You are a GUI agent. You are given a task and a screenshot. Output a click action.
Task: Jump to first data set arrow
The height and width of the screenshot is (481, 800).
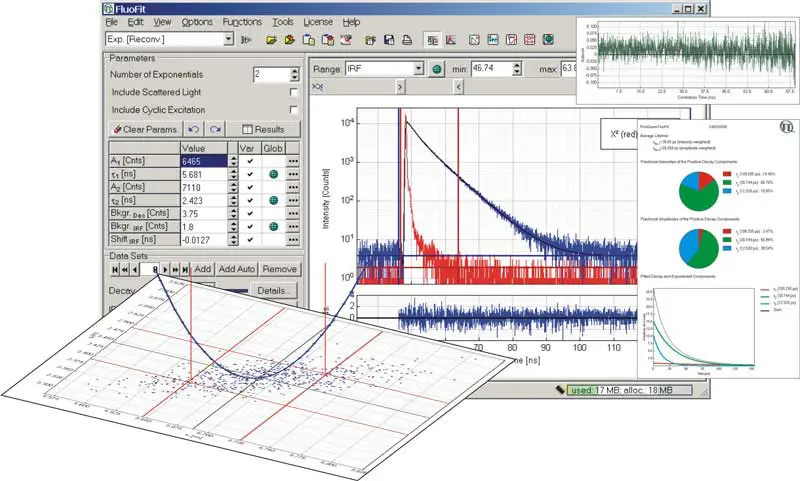(115, 269)
